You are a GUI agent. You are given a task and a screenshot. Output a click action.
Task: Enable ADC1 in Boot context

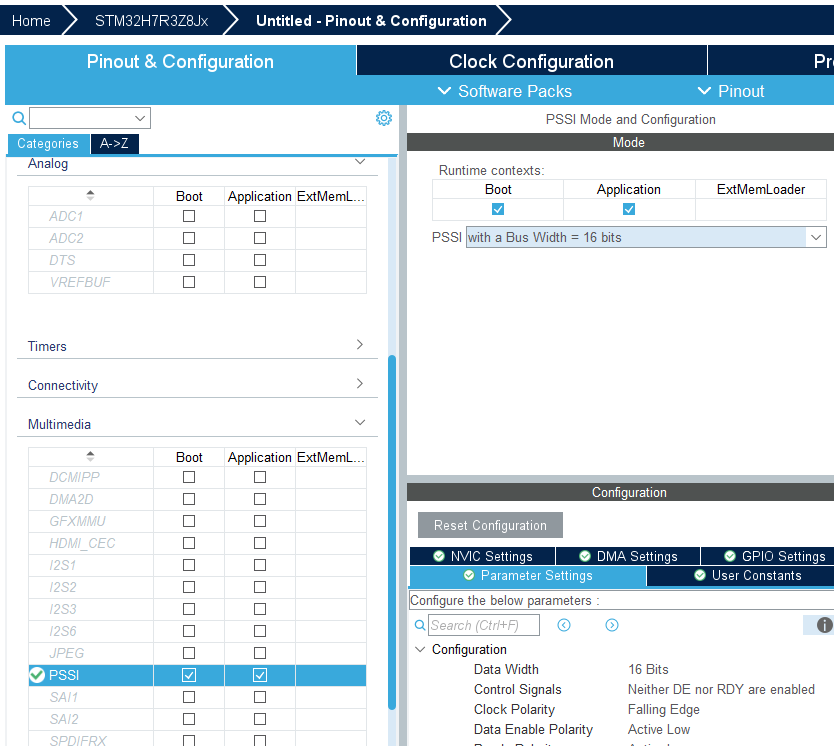[188, 216]
